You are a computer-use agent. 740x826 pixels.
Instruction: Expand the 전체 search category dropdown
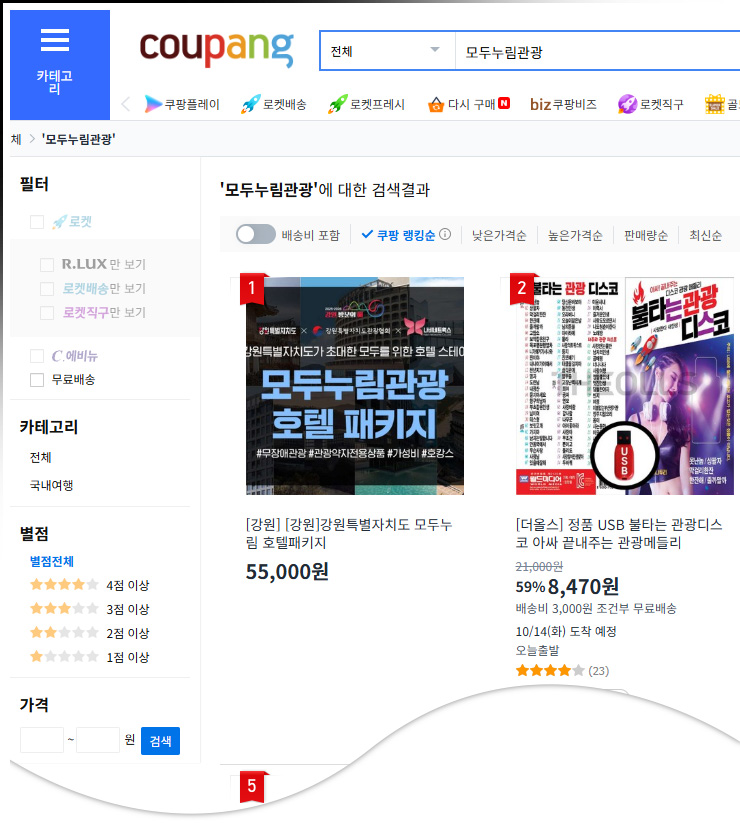click(385, 51)
